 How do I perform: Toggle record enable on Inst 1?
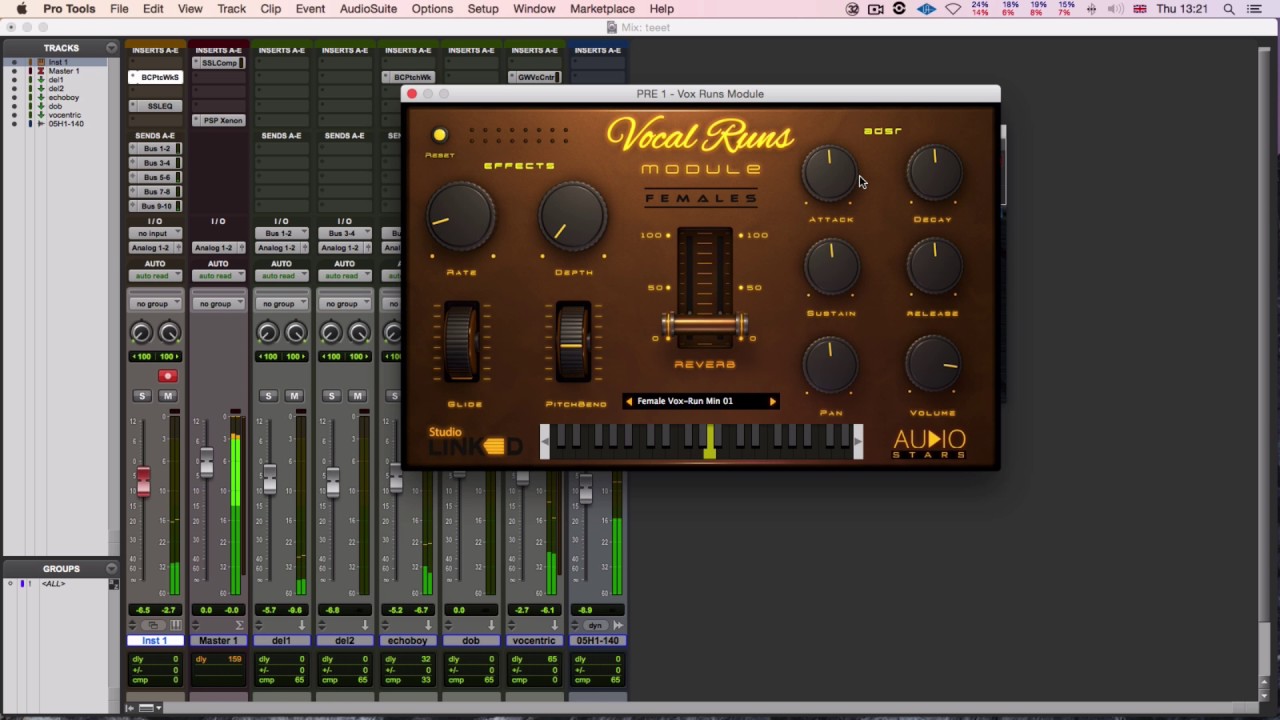pos(167,376)
